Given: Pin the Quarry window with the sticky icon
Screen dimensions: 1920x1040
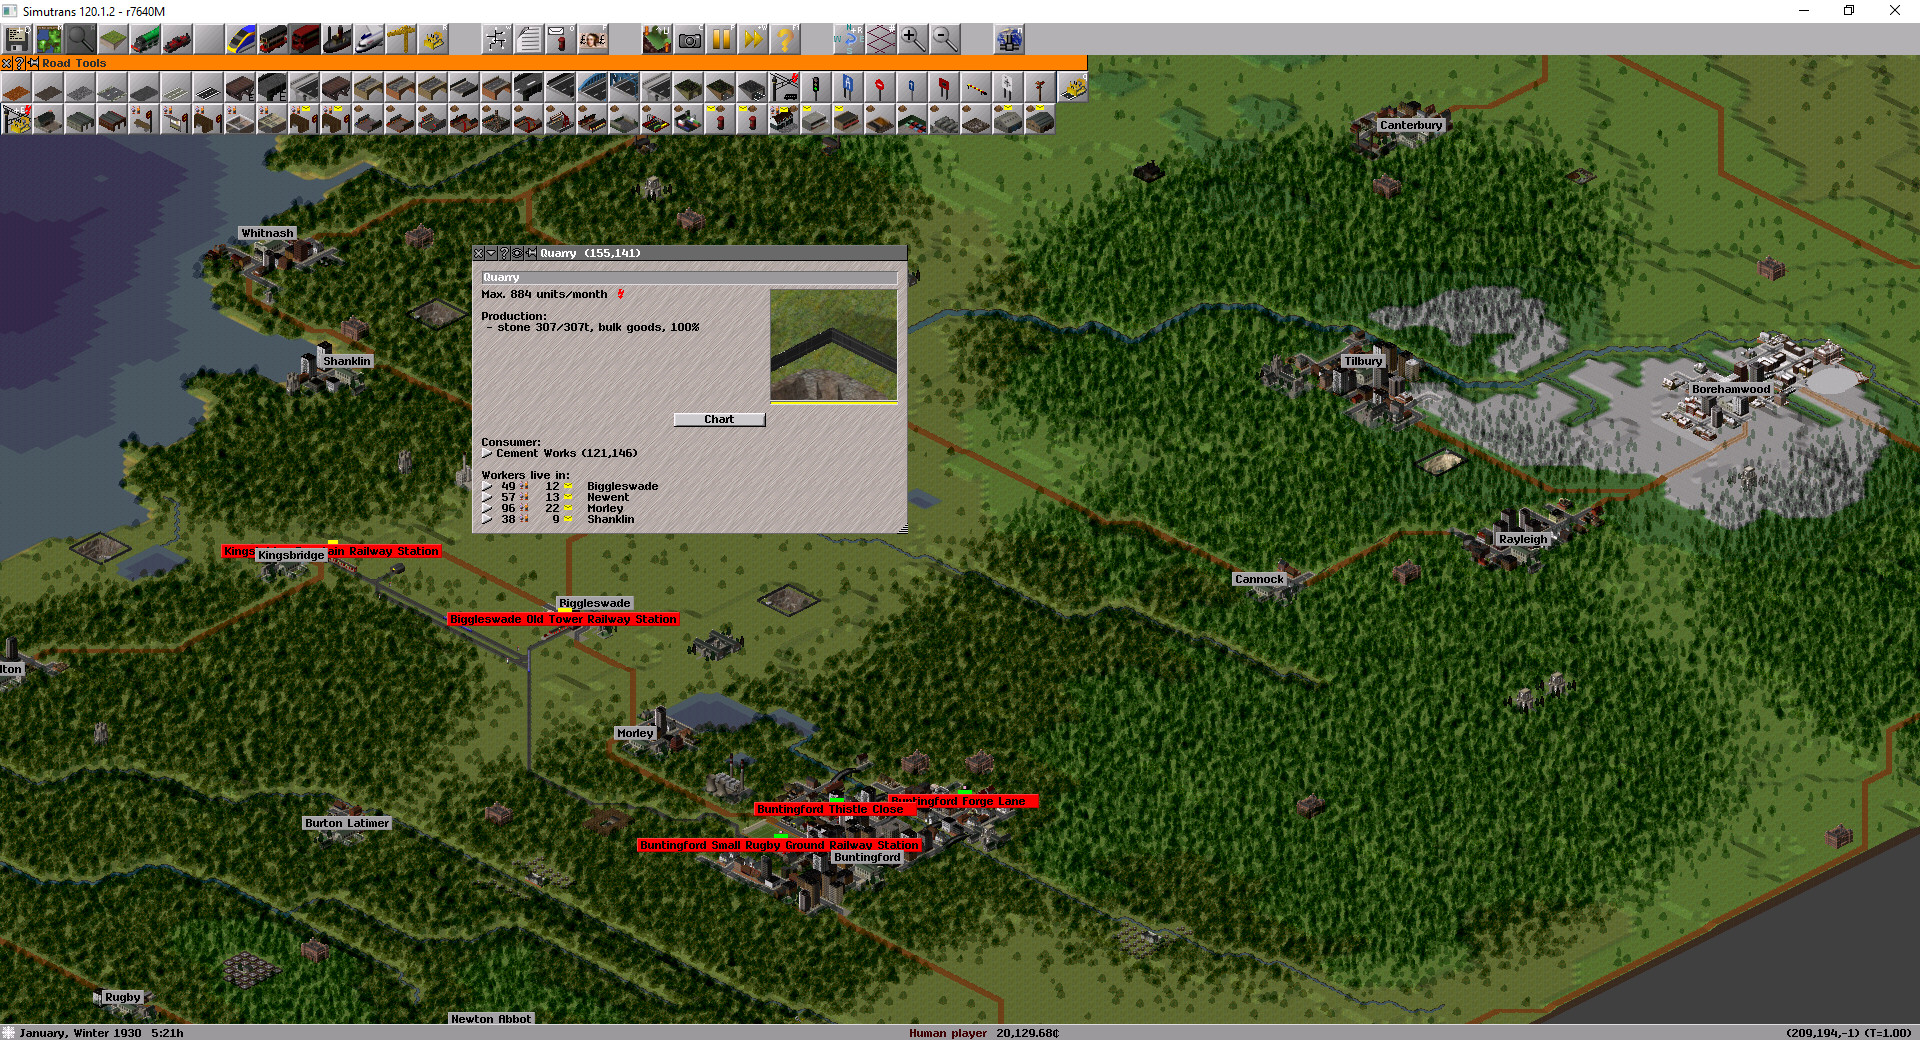Looking at the screenshot, I should 530,253.
